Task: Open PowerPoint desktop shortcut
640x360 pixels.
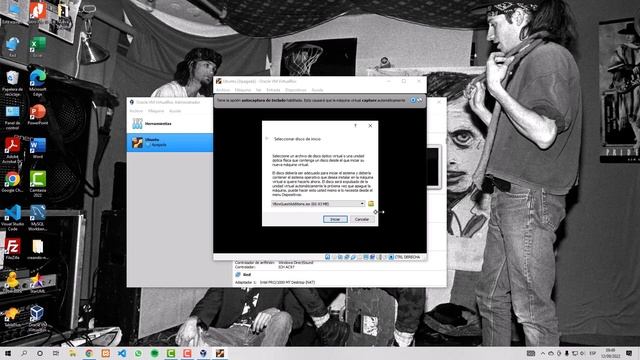Action: [x=38, y=114]
